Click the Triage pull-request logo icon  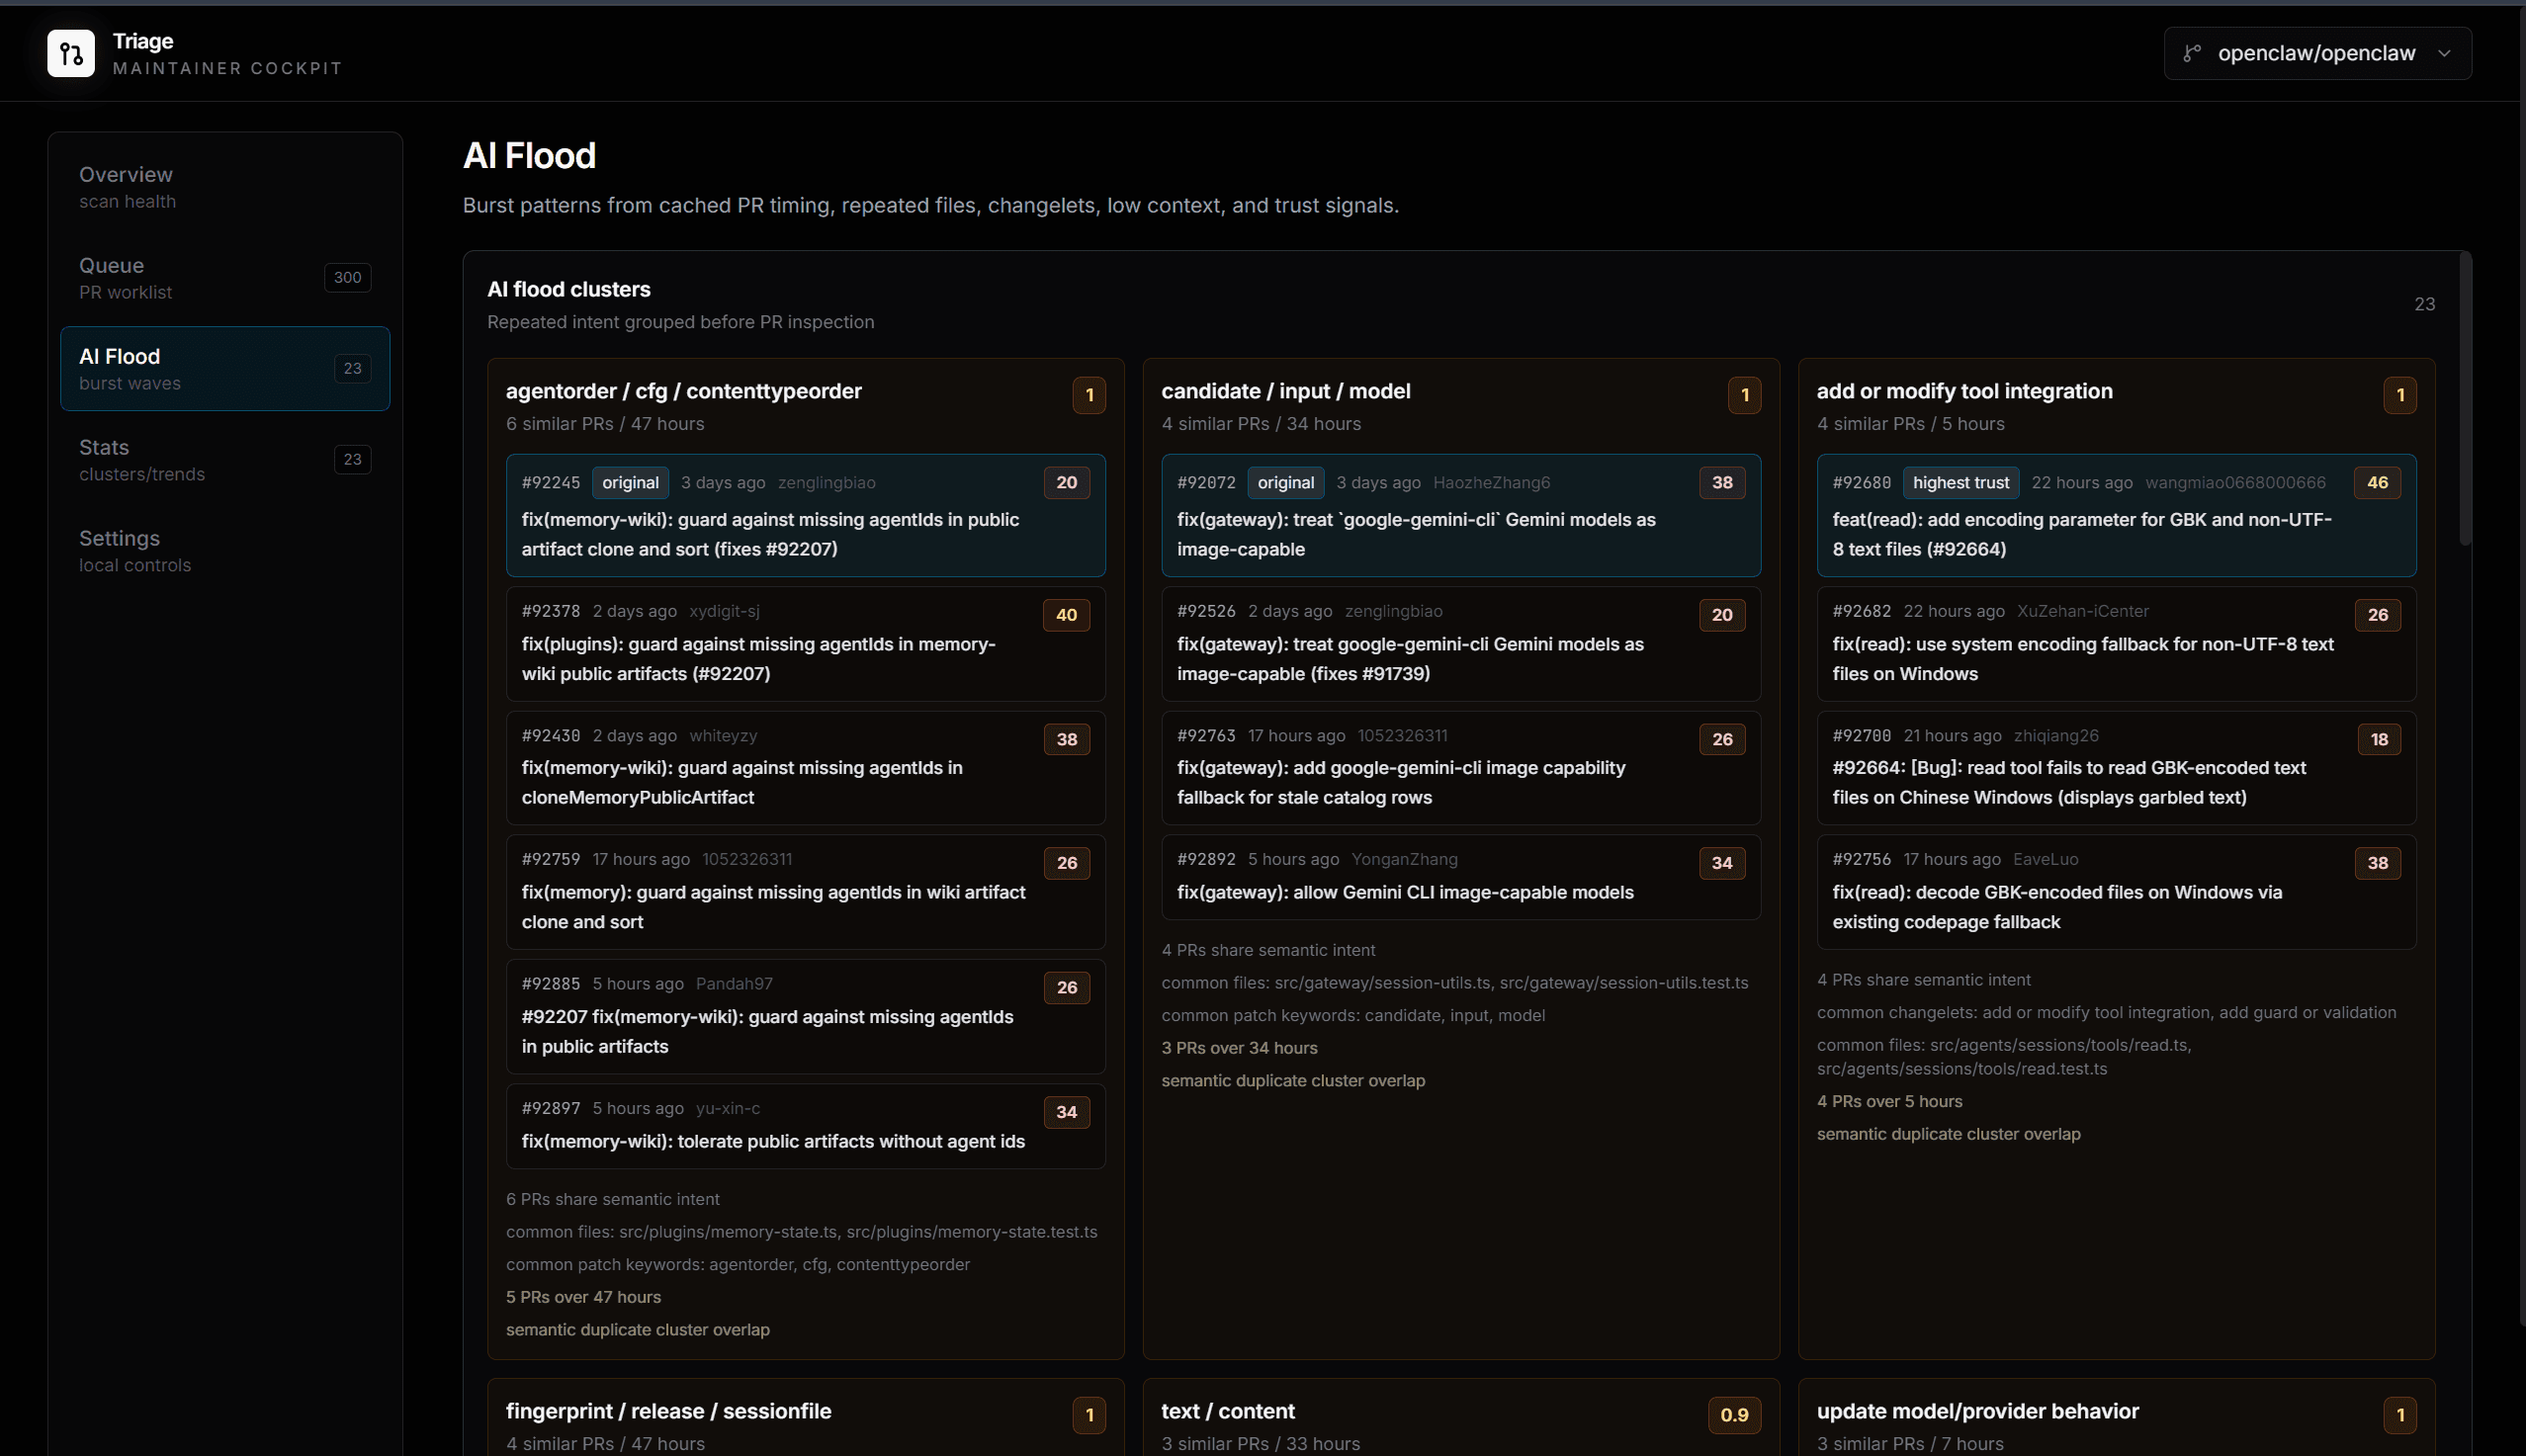click(71, 53)
